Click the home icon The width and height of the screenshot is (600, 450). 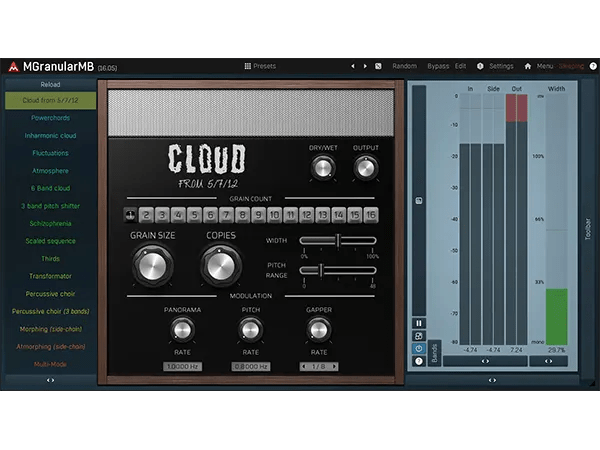(x=528, y=66)
